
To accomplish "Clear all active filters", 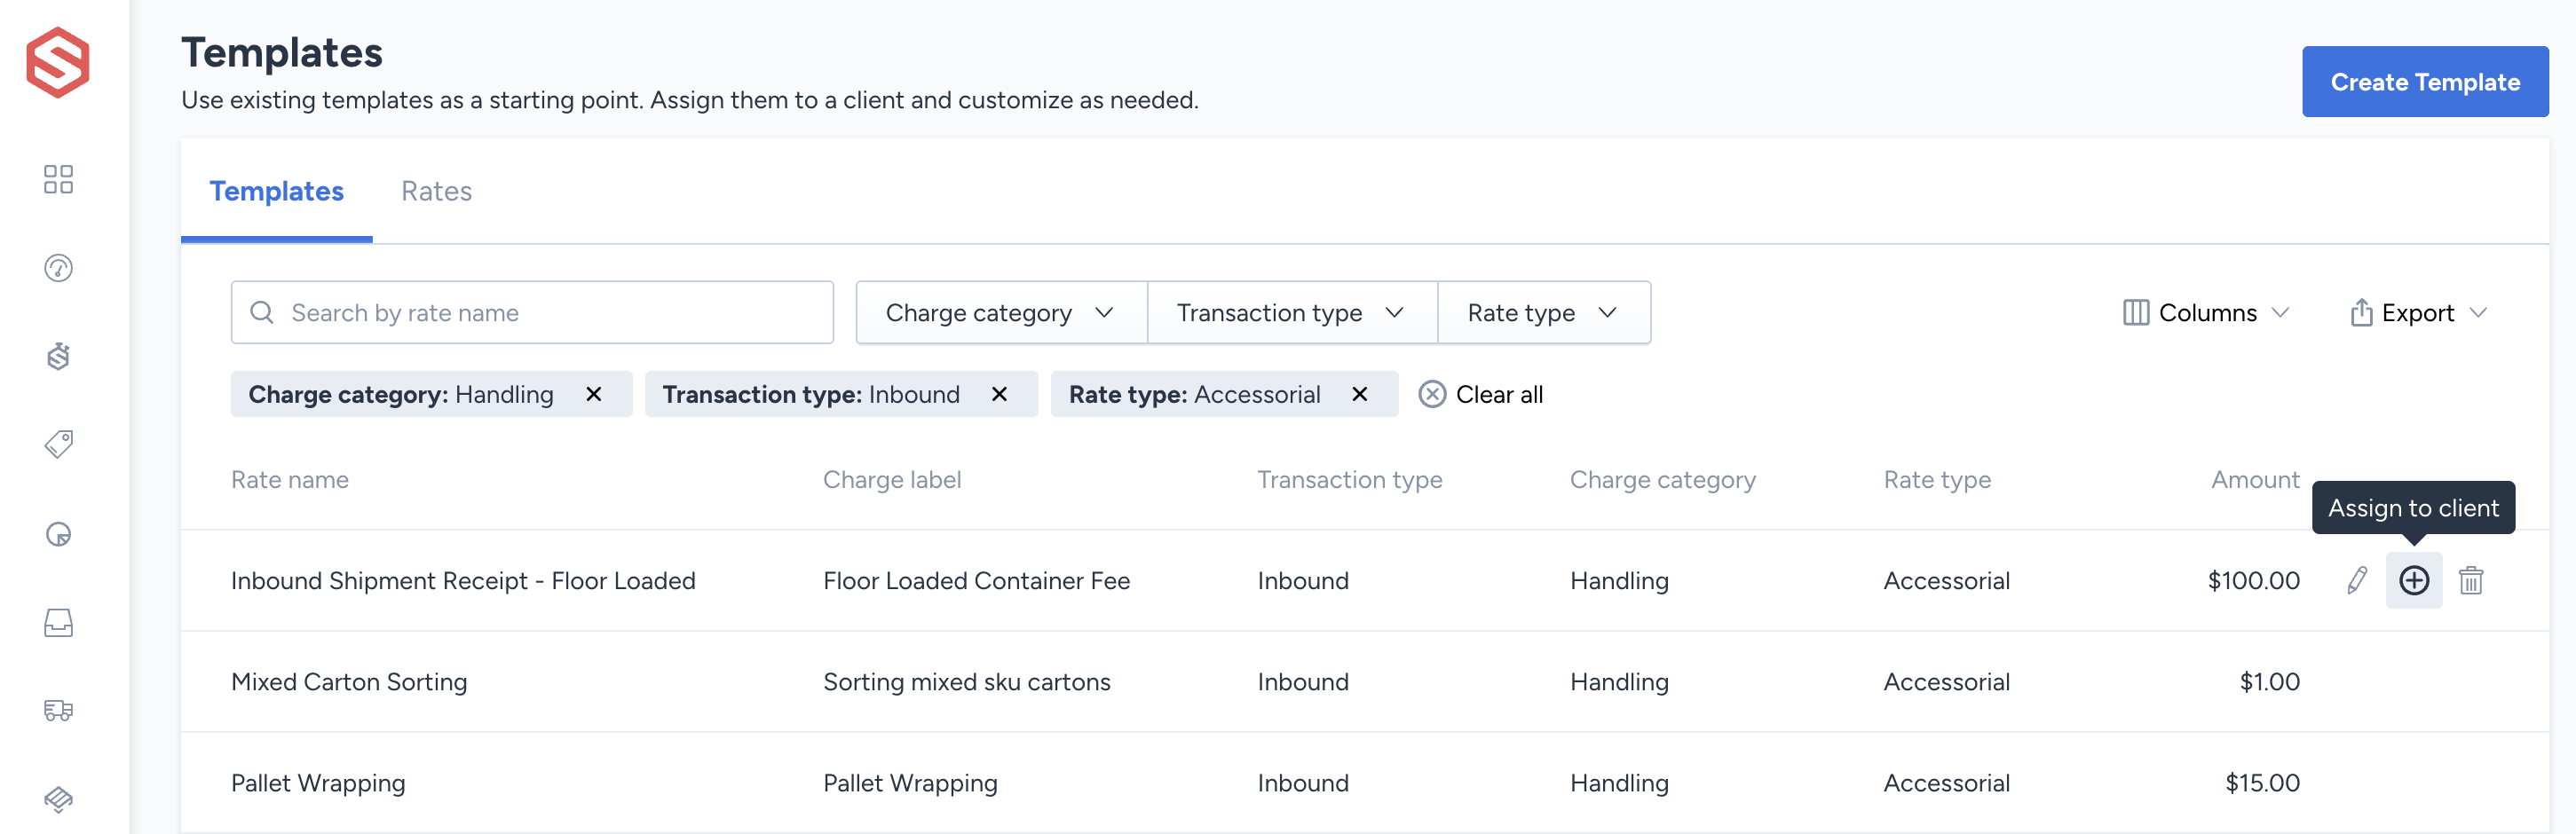I will (x=1480, y=394).
